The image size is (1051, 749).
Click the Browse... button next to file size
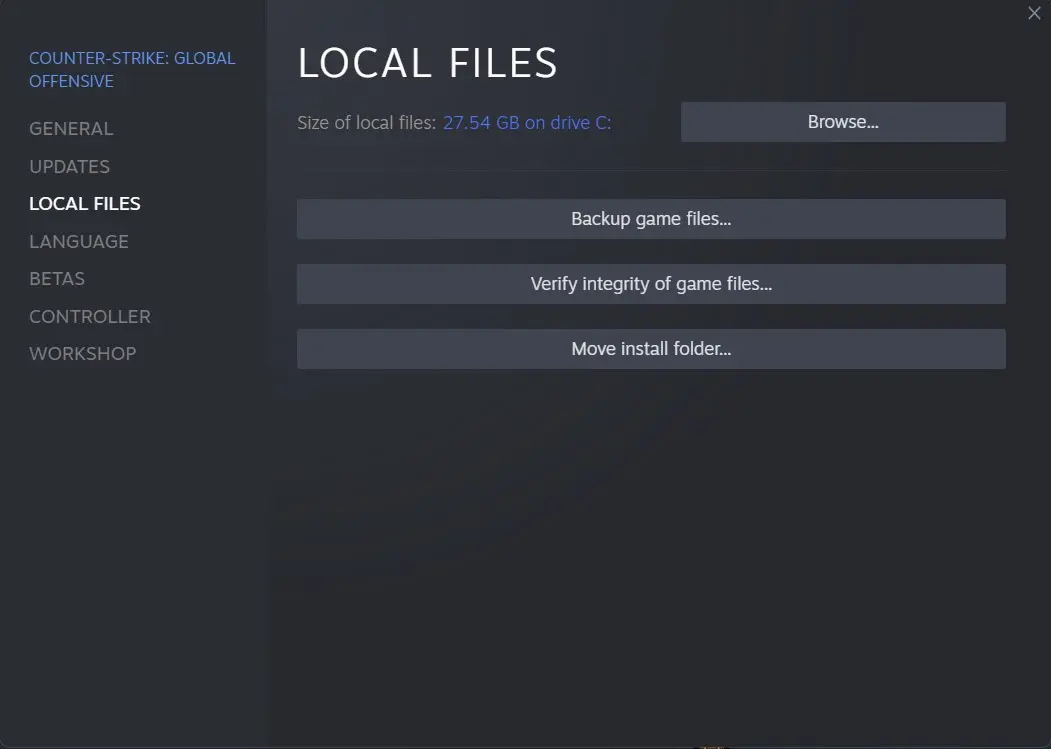[x=842, y=121]
